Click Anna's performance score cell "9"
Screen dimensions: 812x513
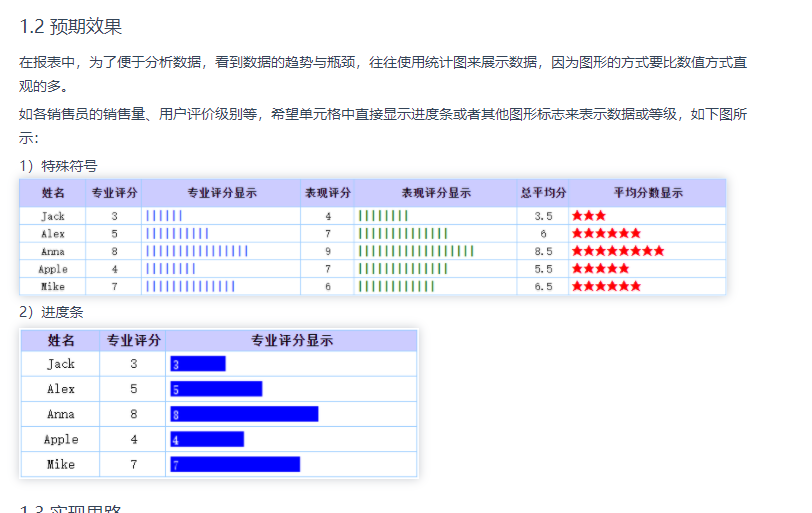click(328, 251)
